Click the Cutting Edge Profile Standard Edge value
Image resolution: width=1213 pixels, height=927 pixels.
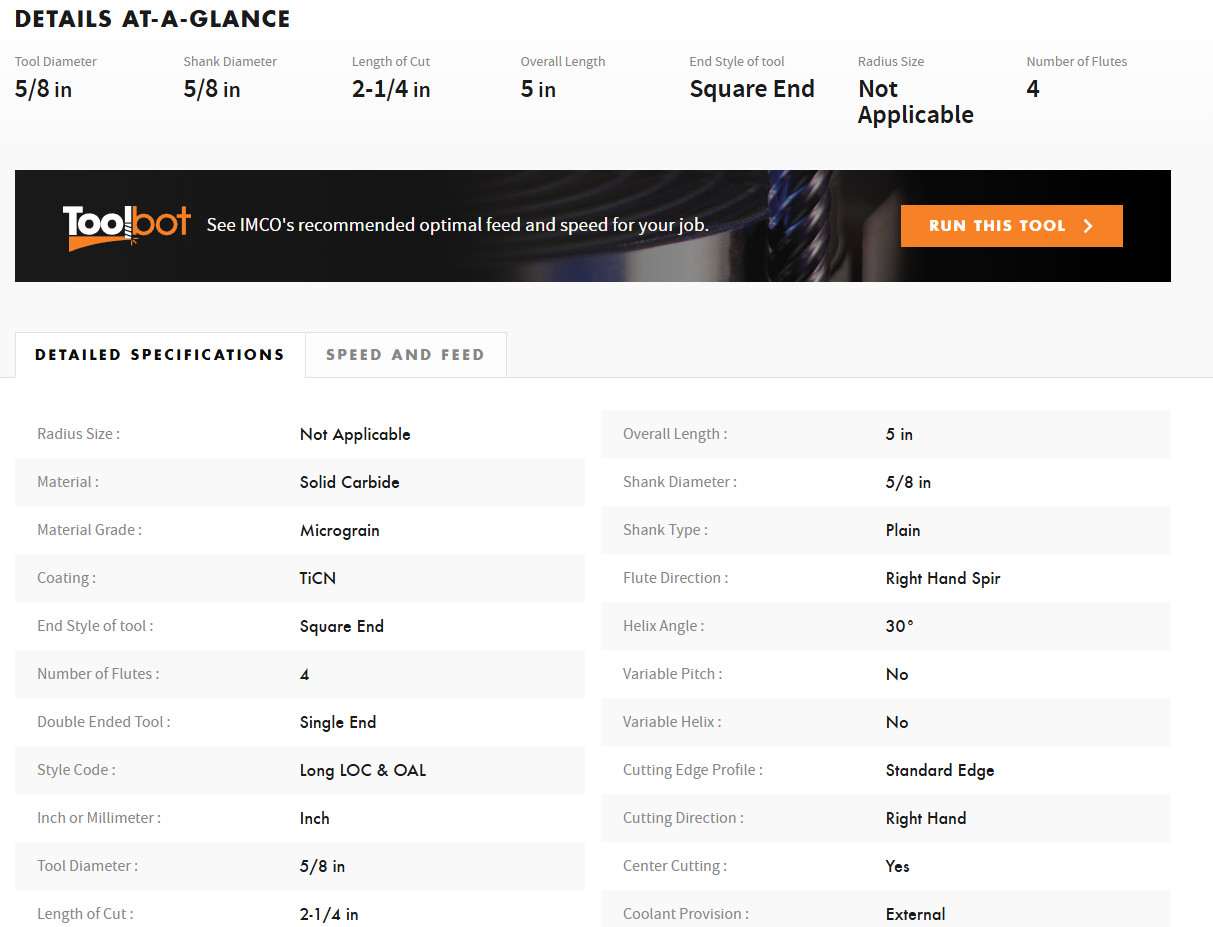coord(940,770)
